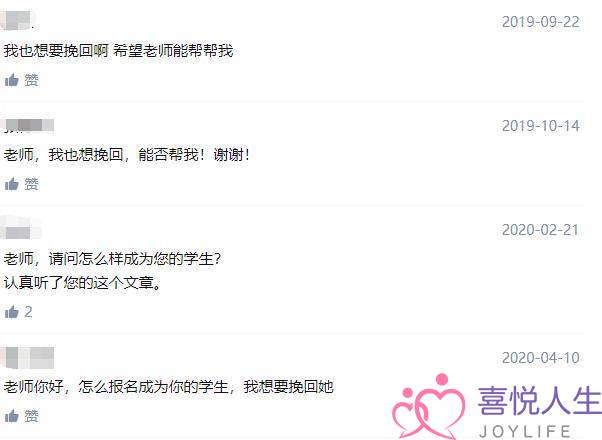Click 赞 label under 希望老师能帮帮我 comment
Viewport: 602px width, 440px height.
coord(31,80)
